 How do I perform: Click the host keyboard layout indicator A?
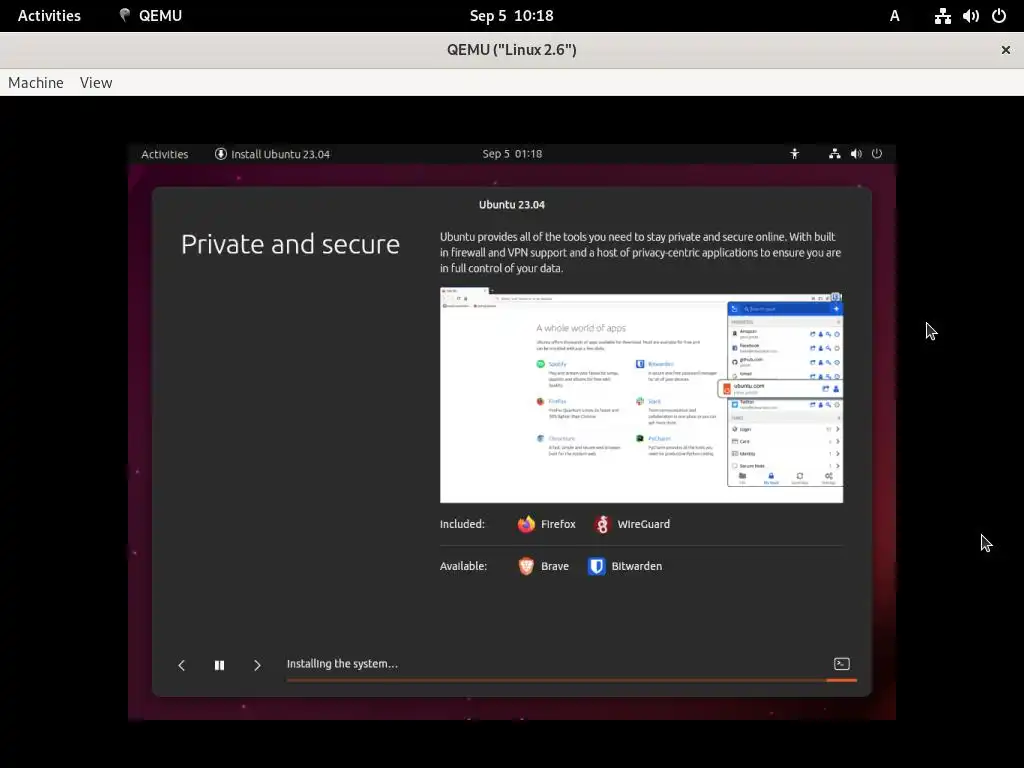tap(895, 16)
